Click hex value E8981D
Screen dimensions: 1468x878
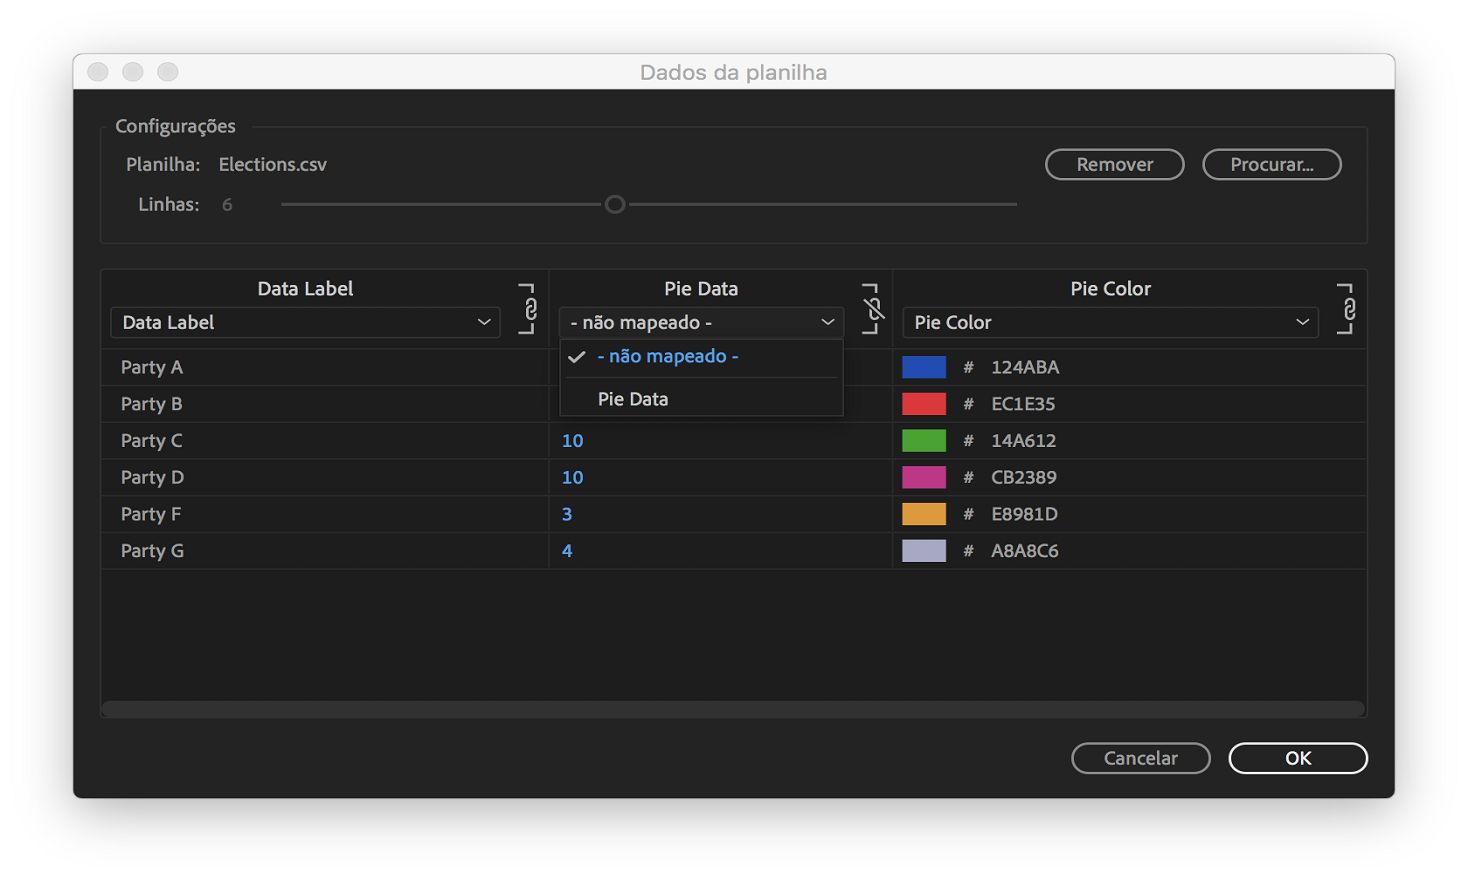(1024, 514)
